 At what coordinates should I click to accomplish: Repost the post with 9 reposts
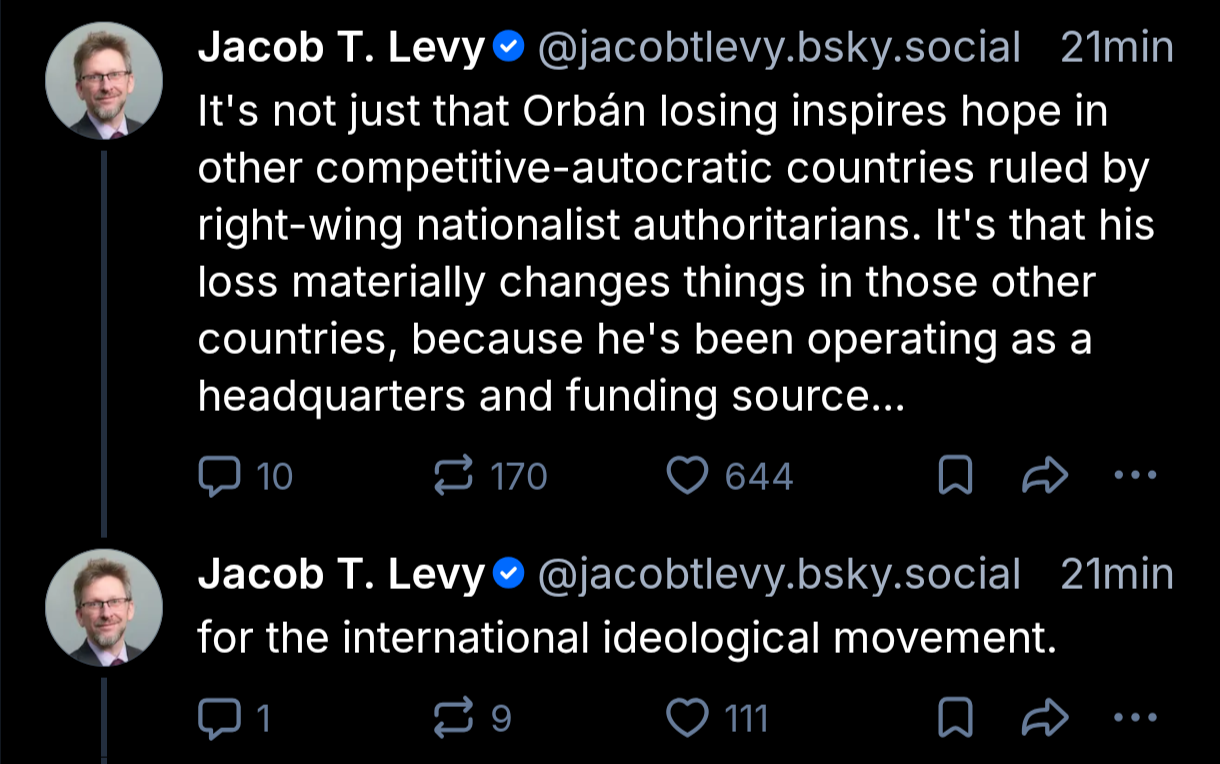454,717
